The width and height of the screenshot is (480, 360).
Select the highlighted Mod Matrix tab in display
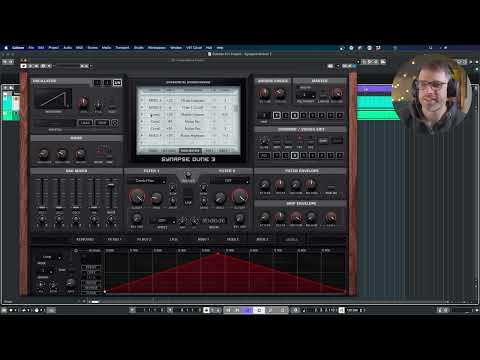(x=190, y=151)
